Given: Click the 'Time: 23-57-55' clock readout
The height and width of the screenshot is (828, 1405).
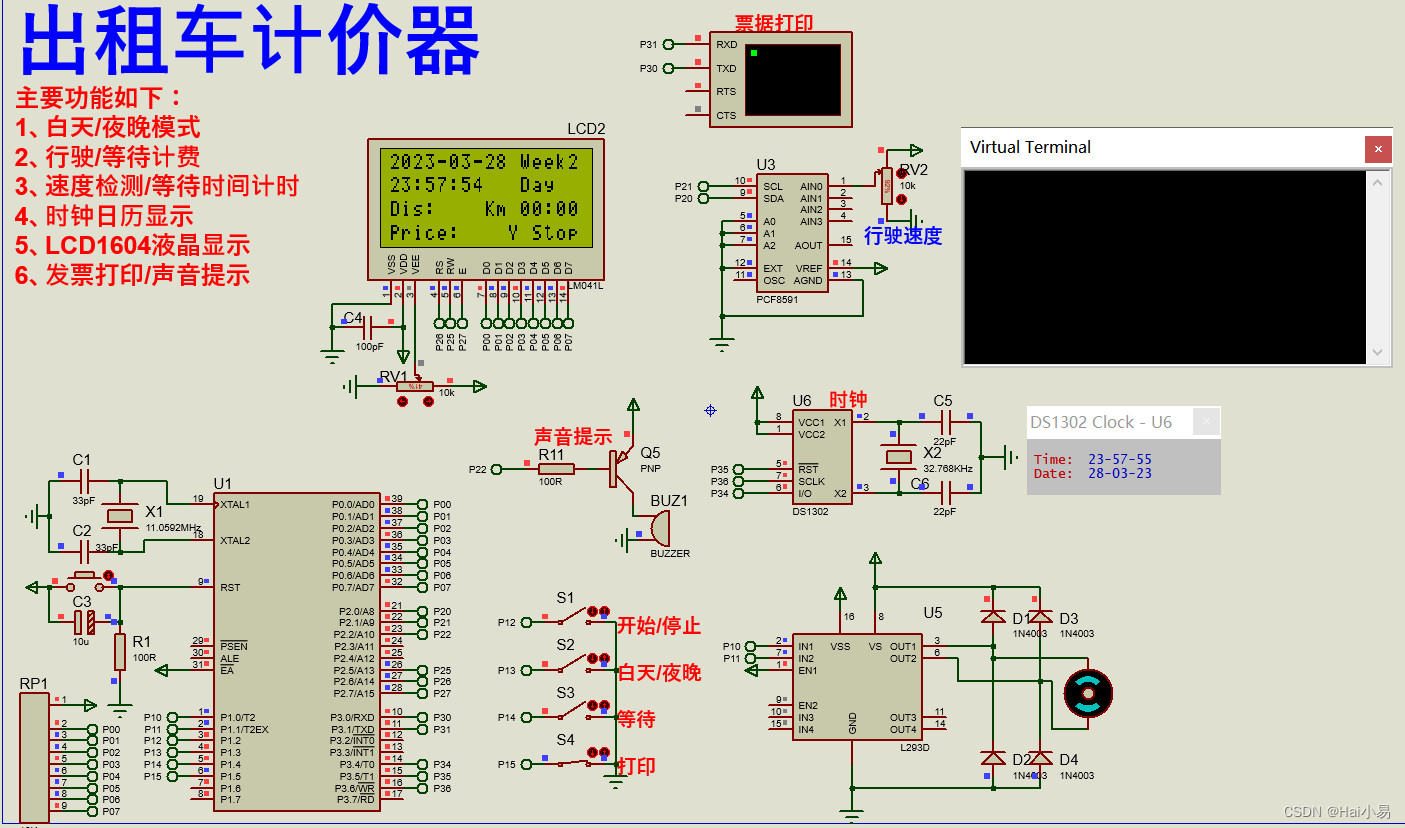Looking at the screenshot, I should pos(1092,459).
